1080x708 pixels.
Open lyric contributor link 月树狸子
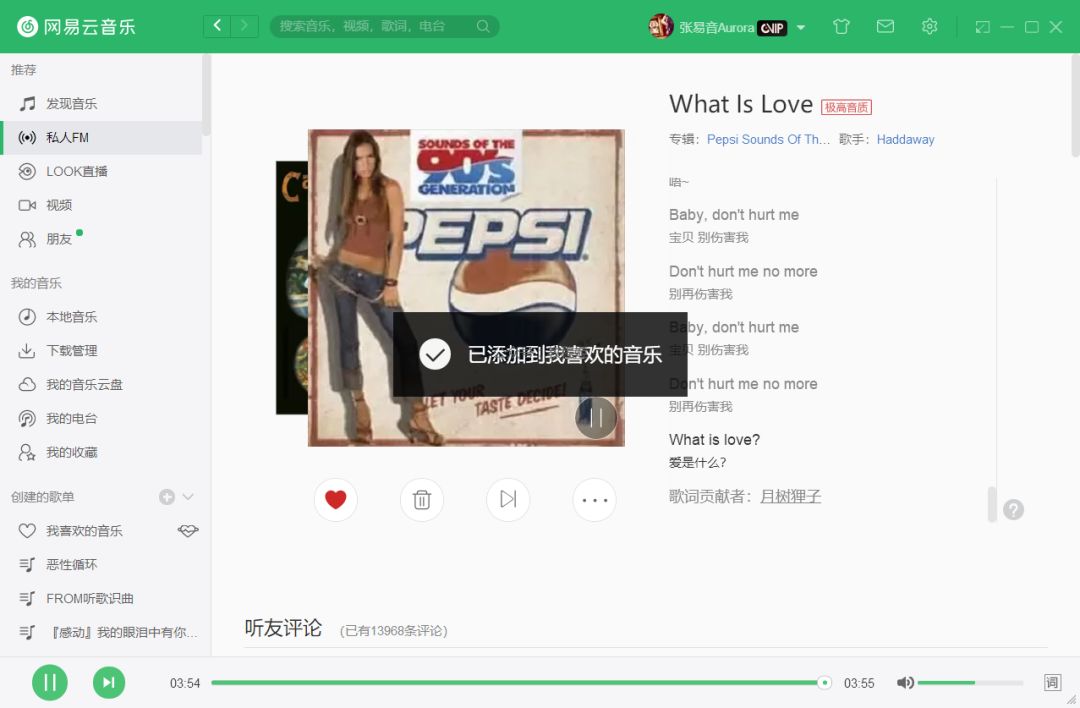790,496
